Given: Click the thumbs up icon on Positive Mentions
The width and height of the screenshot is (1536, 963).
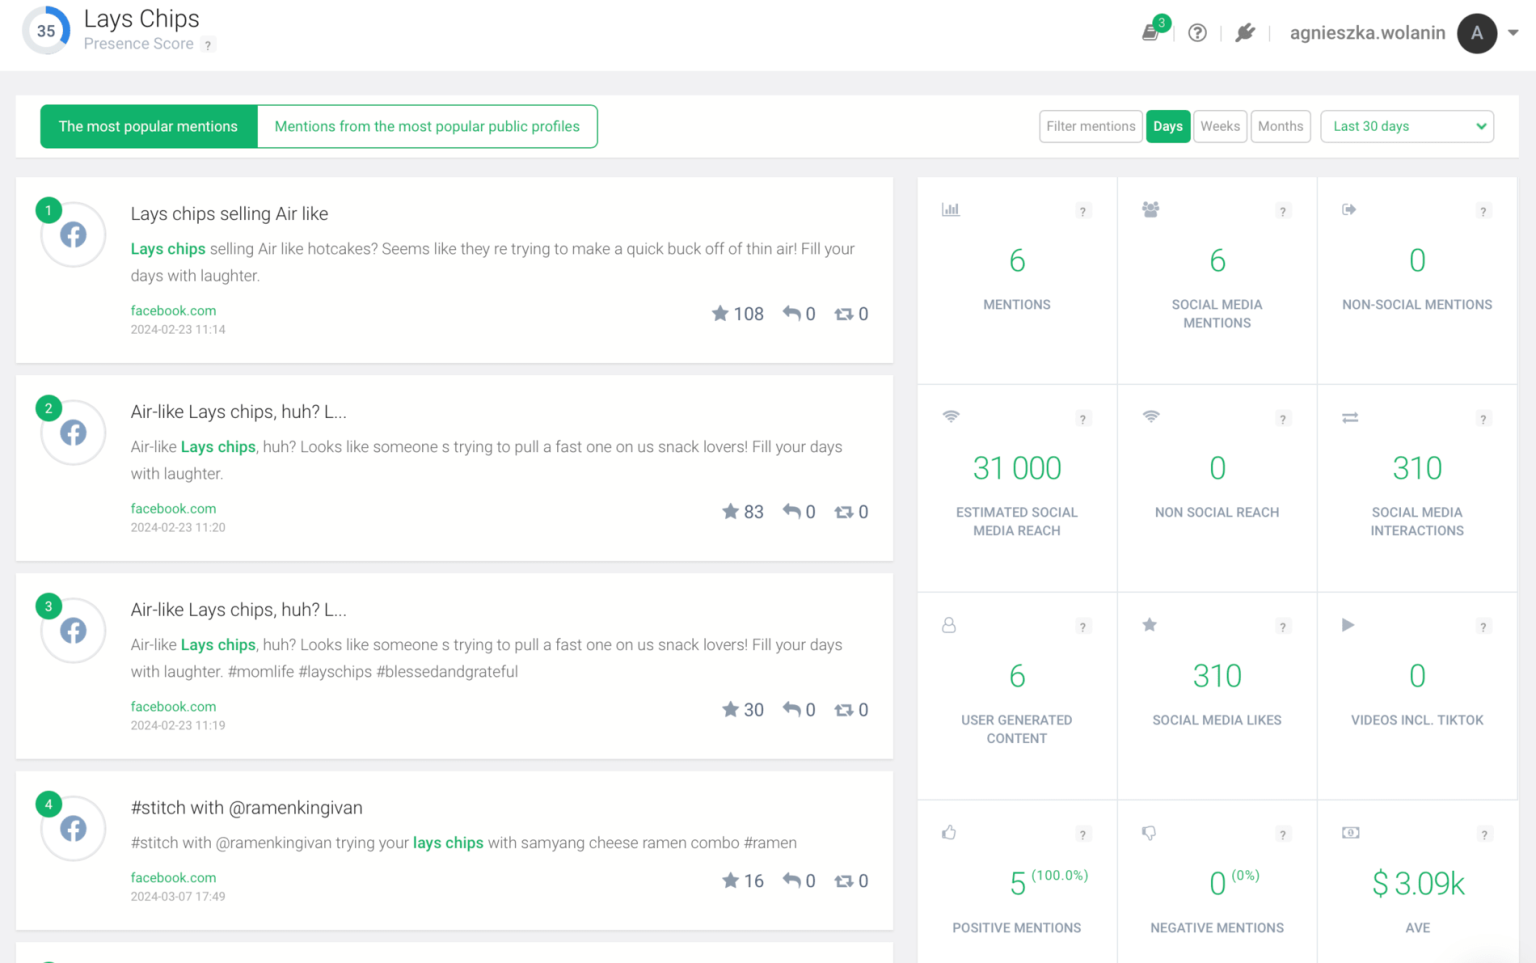Looking at the screenshot, I should point(948,833).
